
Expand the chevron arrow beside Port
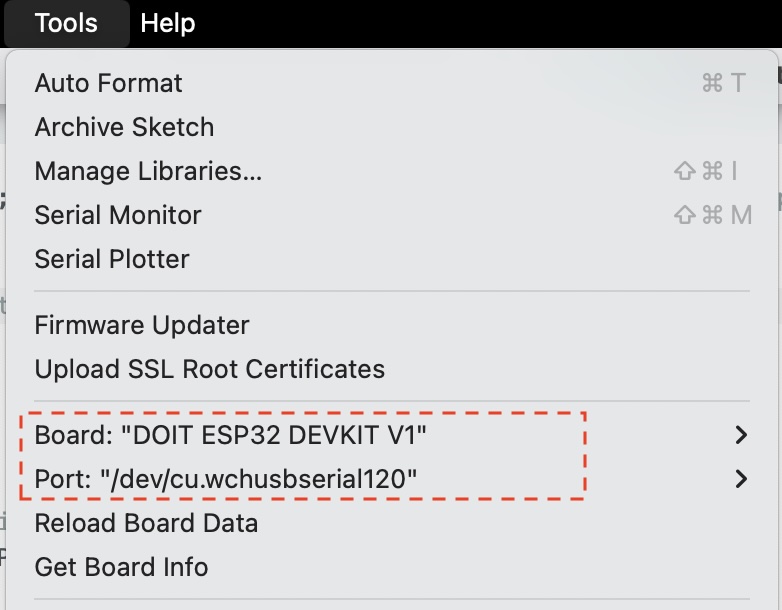741,479
